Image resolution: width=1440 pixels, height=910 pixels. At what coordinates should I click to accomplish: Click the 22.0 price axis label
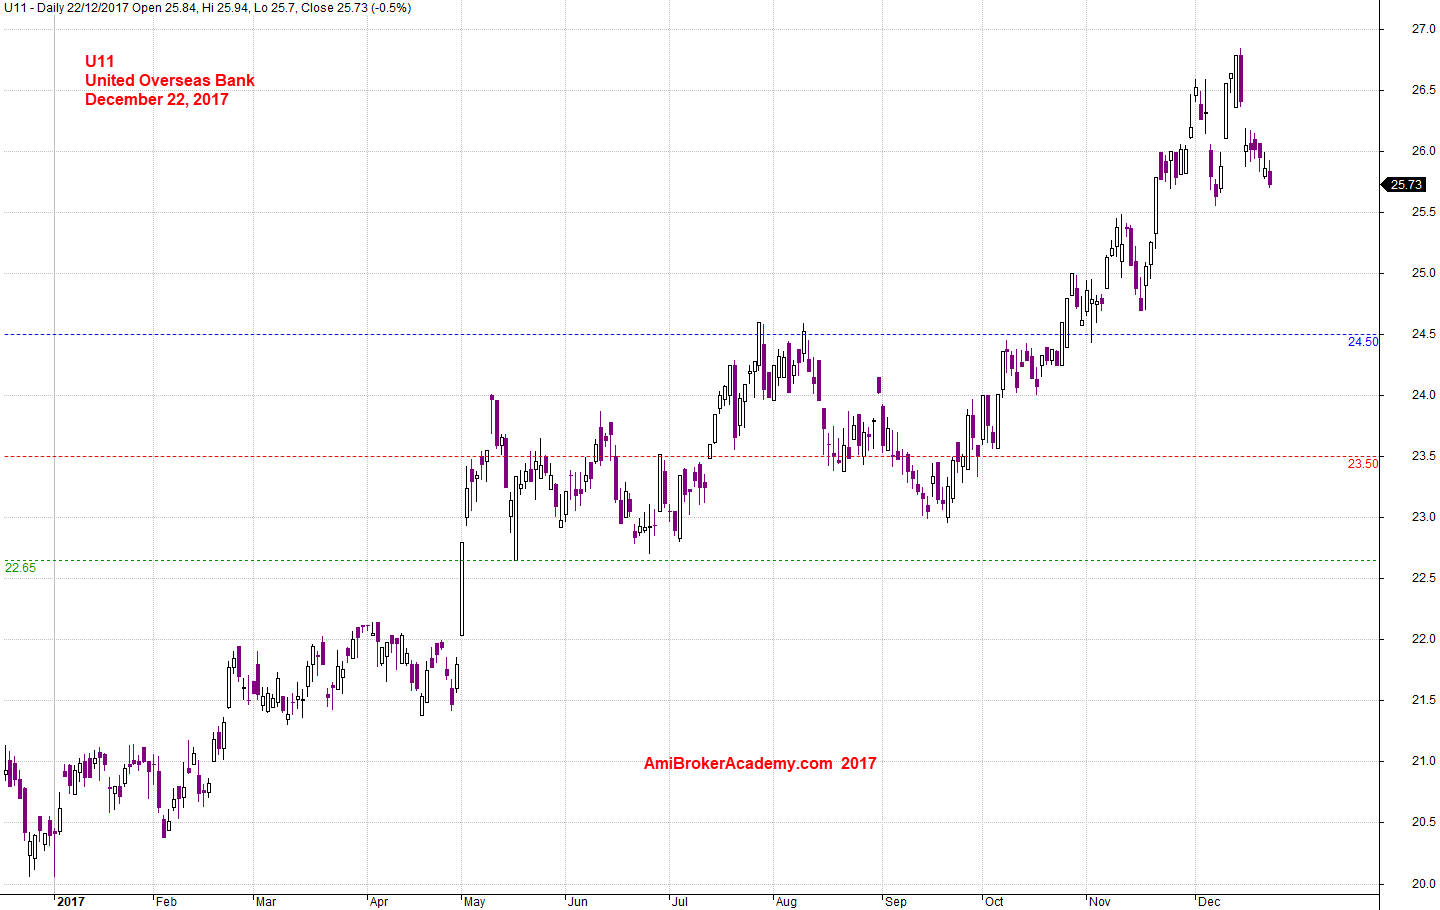[1423, 639]
